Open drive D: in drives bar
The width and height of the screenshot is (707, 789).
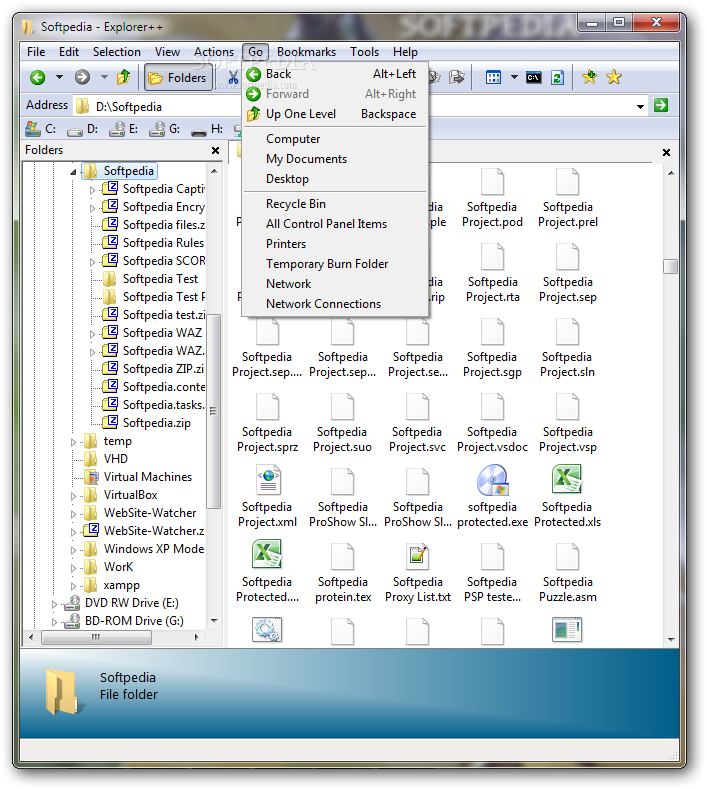(x=83, y=129)
